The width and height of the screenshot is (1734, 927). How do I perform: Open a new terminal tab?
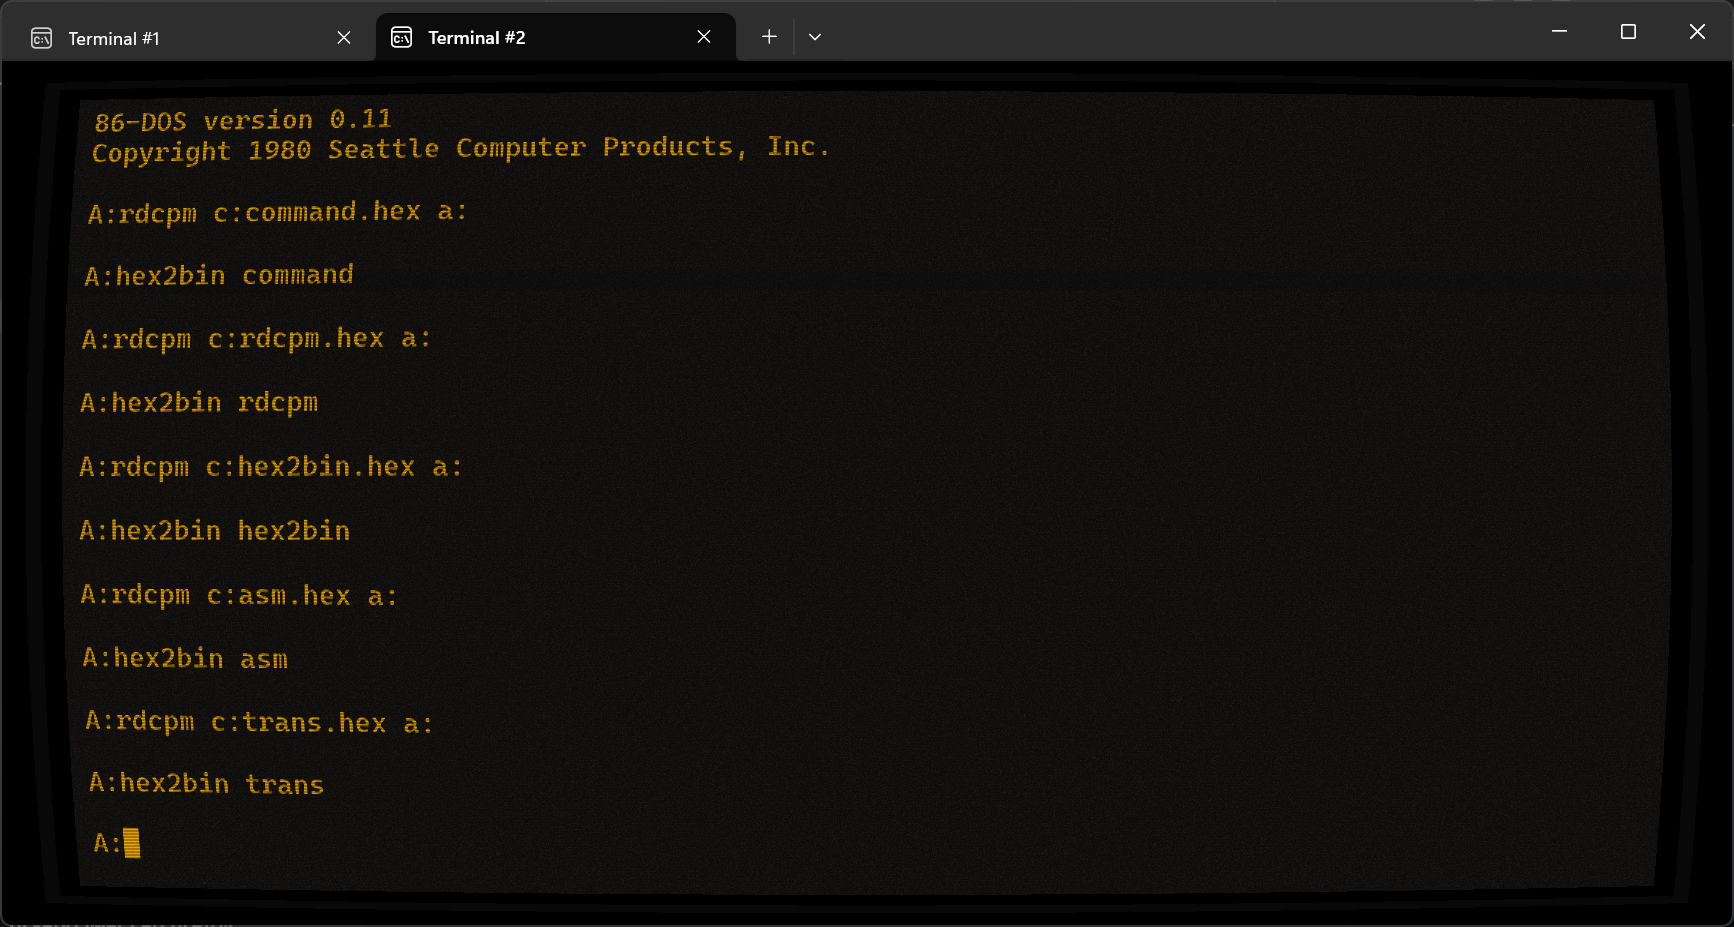point(769,37)
